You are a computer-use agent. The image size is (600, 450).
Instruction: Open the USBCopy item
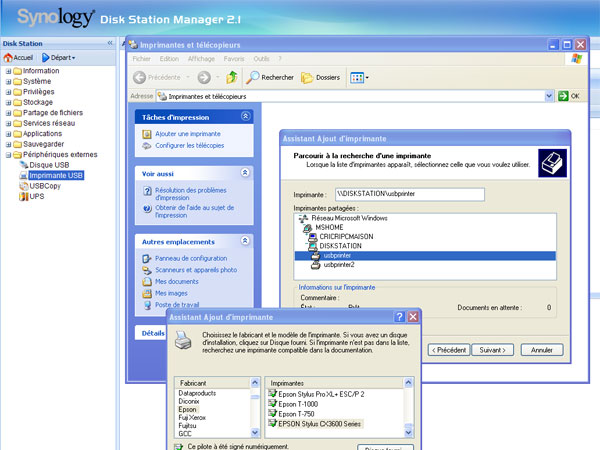[45, 186]
